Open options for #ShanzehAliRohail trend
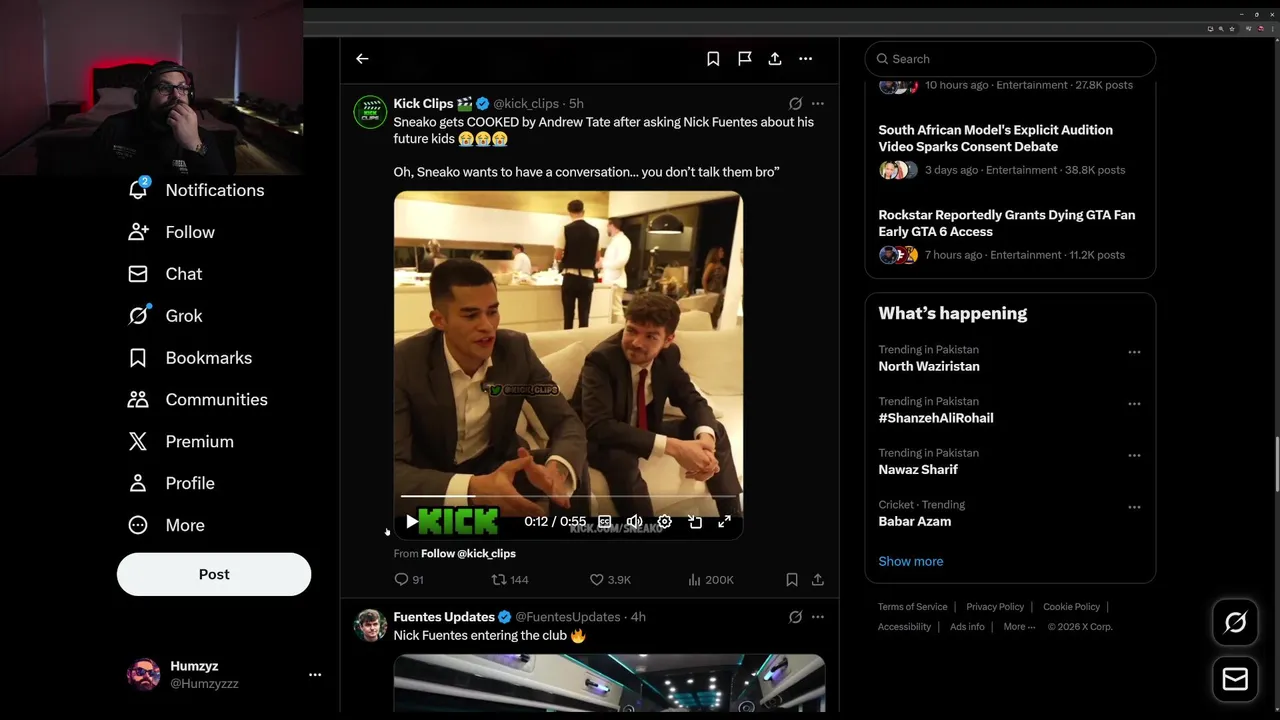Image resolution: width=1280 pixels, height=720 pixels. pos(1134,404)
